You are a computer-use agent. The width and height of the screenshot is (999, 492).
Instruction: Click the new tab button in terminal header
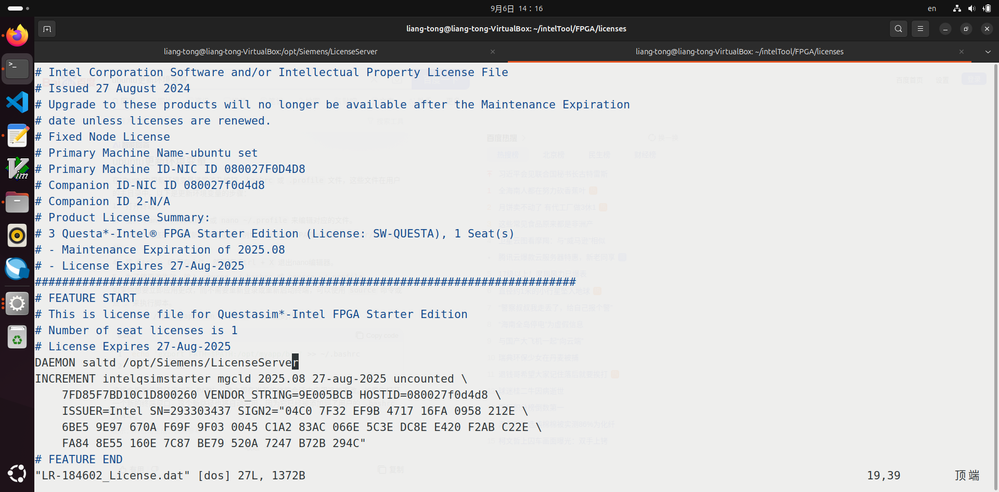47,29
